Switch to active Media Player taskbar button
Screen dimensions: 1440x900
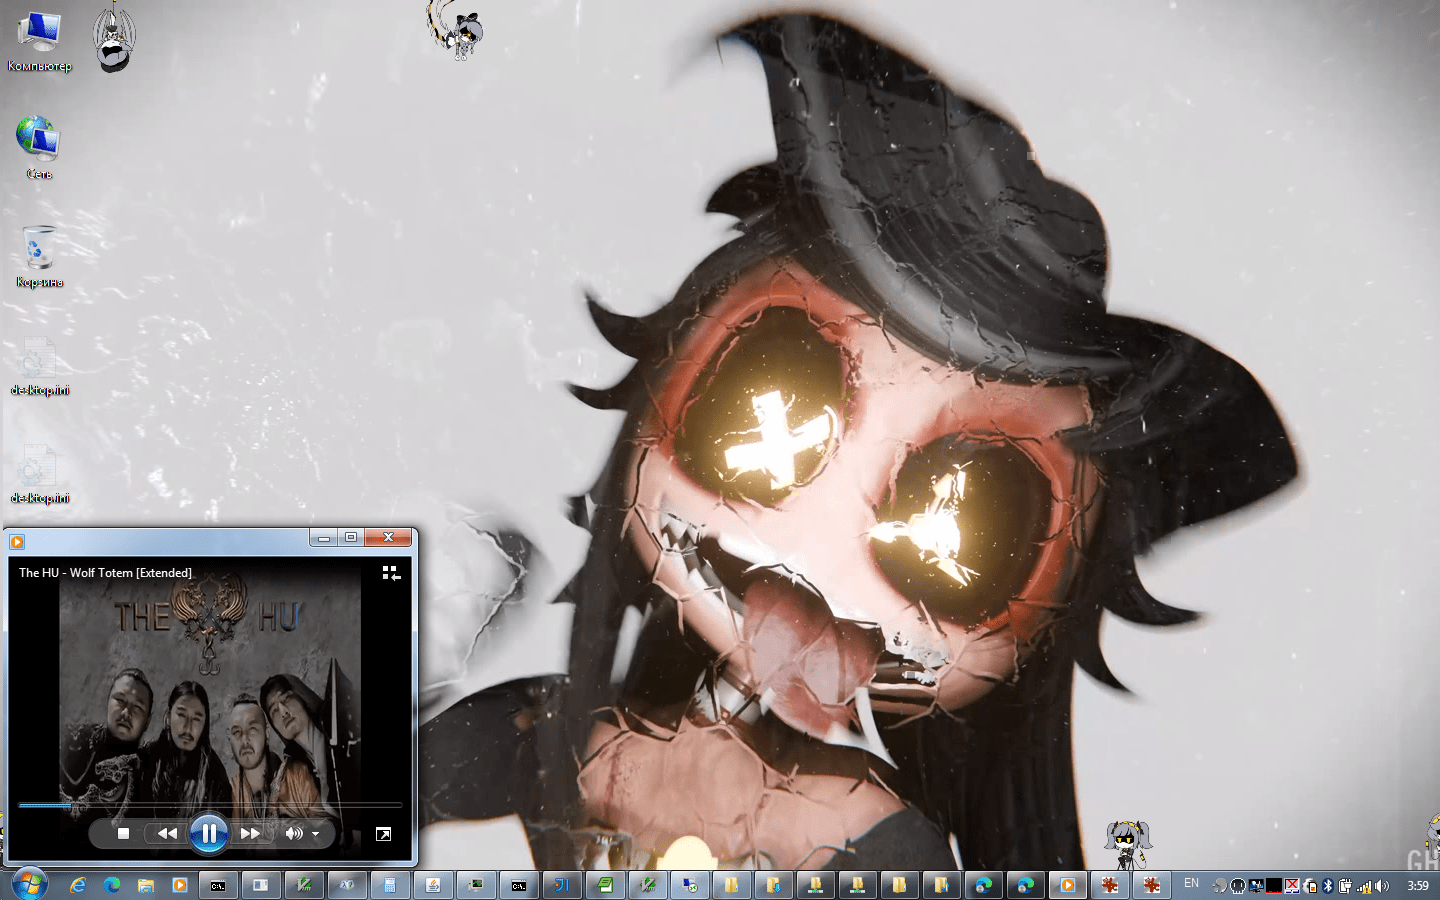[1067, 885]
